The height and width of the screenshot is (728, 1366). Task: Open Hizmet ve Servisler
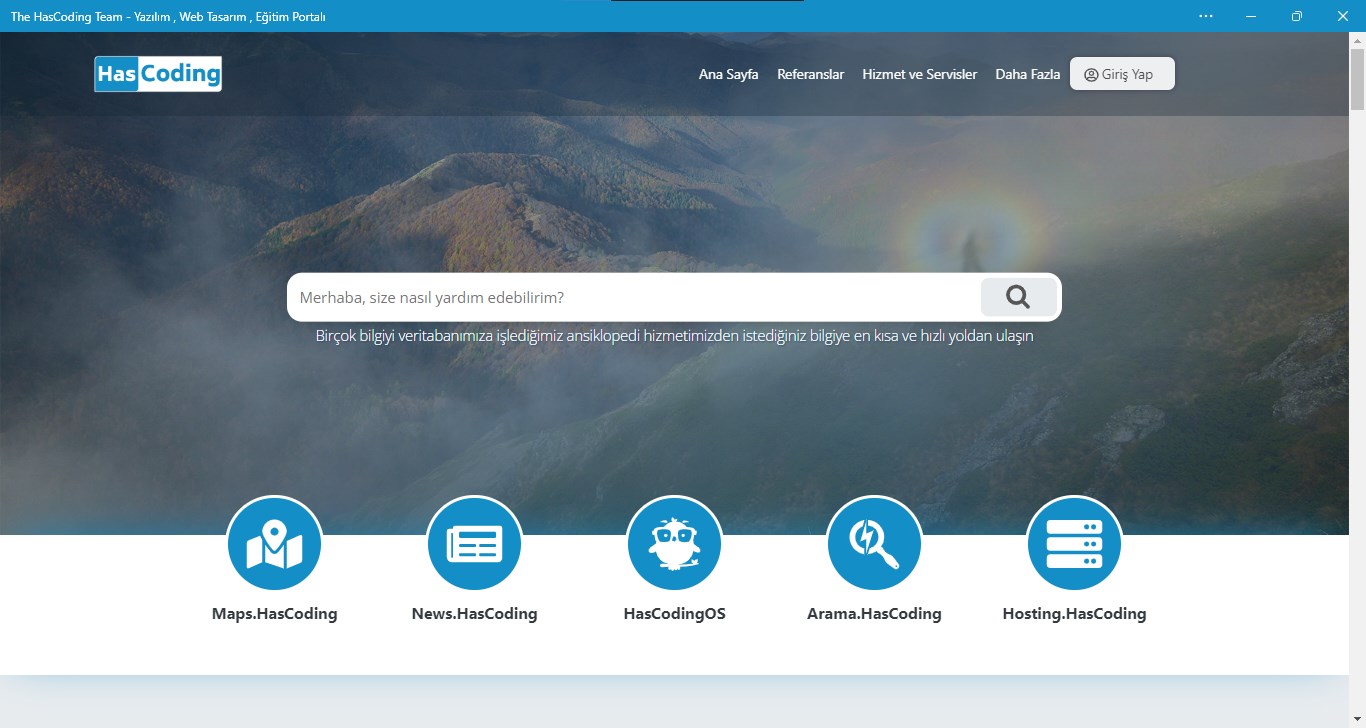[920, 74]
